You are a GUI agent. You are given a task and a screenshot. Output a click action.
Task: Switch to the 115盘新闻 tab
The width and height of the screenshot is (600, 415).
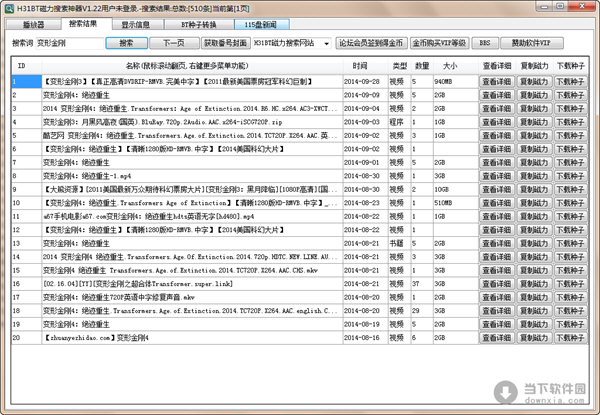[x=262, y=25]
